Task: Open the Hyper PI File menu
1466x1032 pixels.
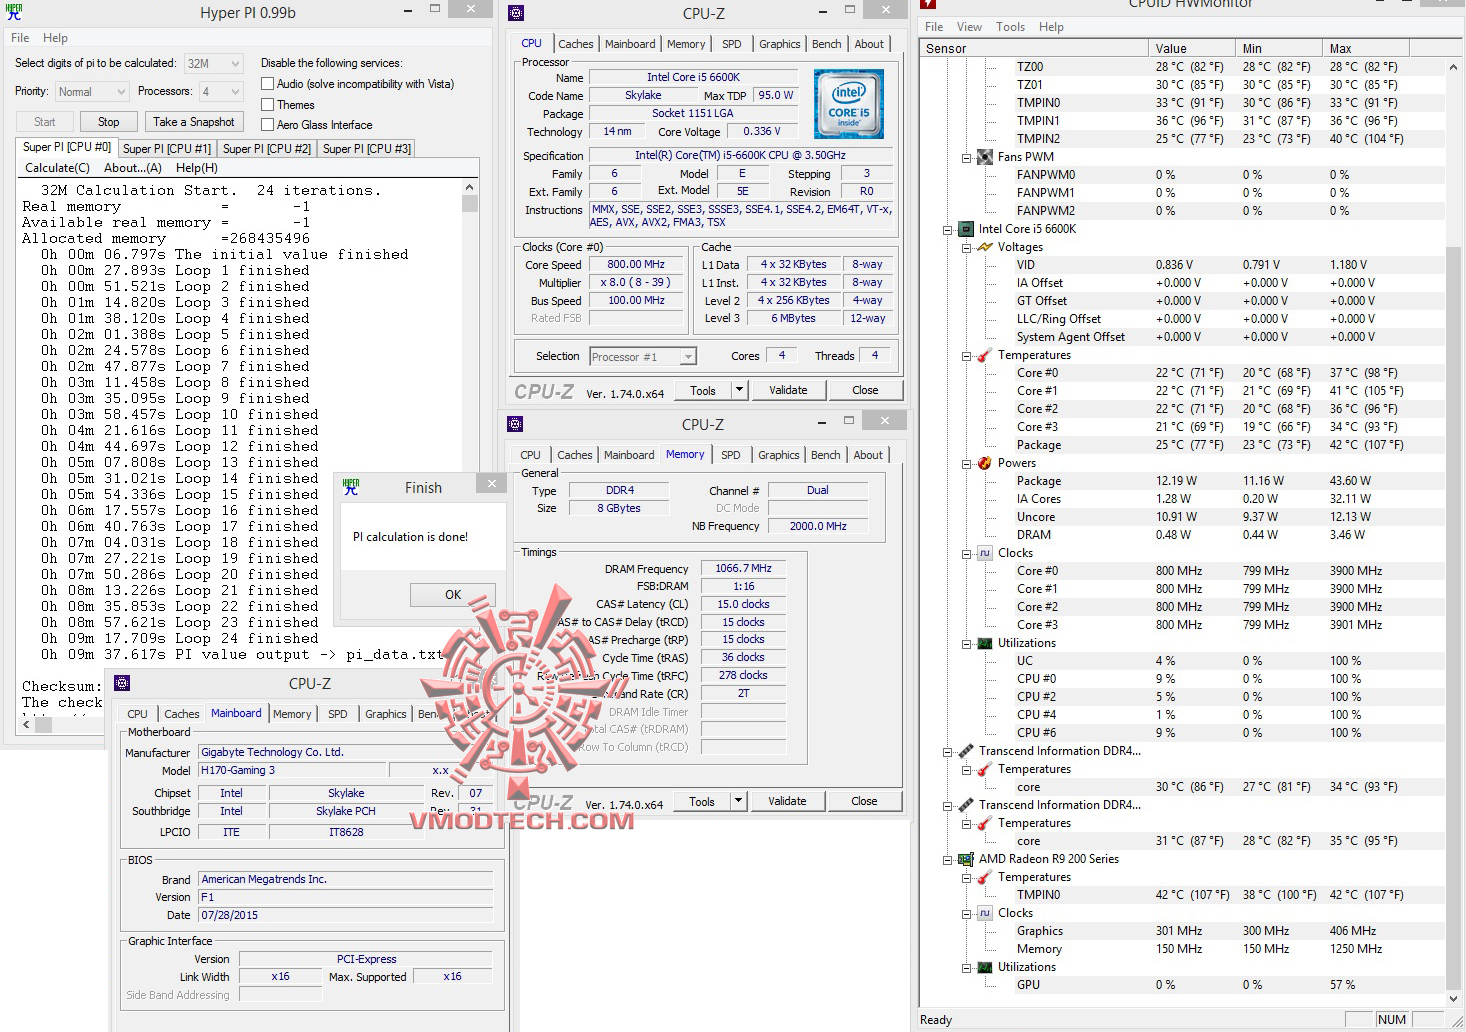Action: pyautogui.click(x=20, y=38)
